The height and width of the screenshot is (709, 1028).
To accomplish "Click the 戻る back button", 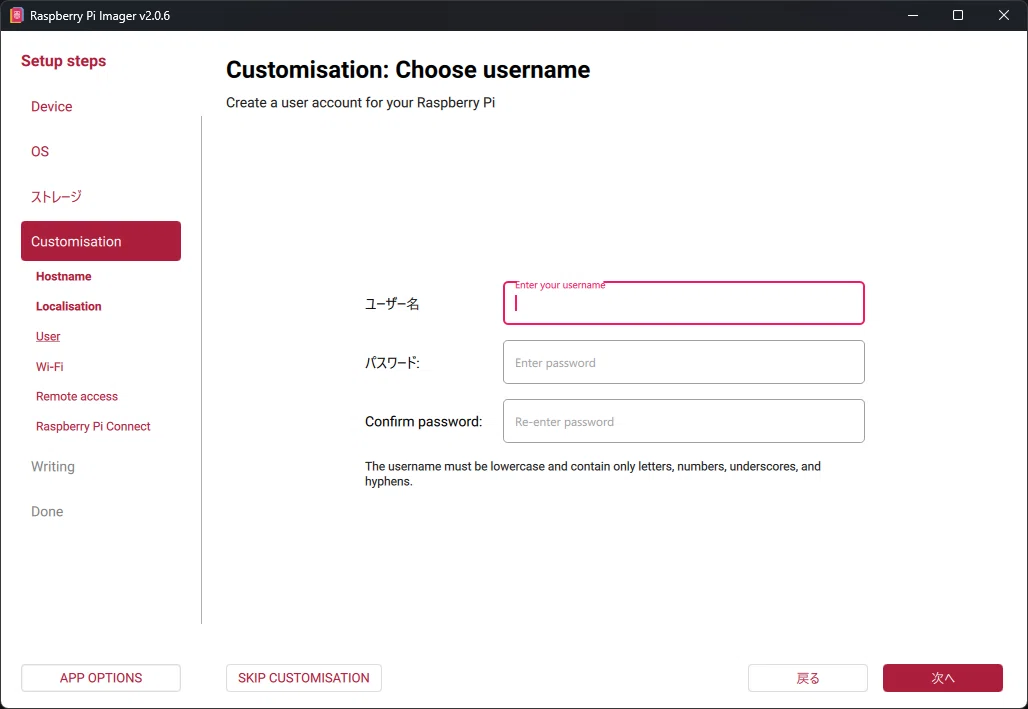I will point(808,678).
